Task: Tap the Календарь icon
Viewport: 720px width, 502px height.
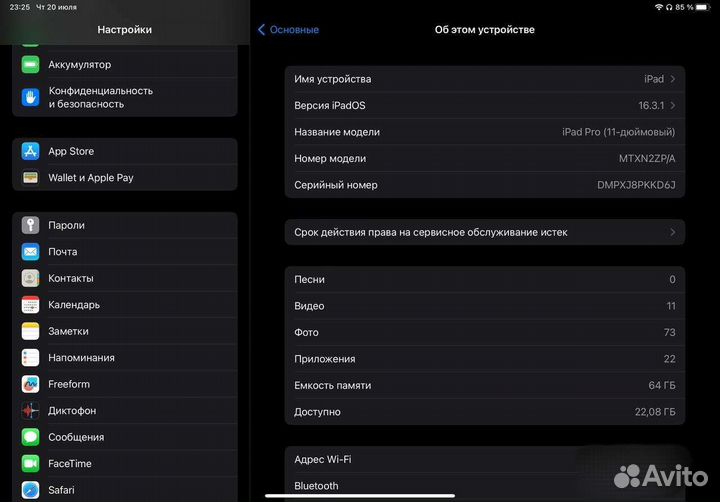Action: tap(30, 305)
